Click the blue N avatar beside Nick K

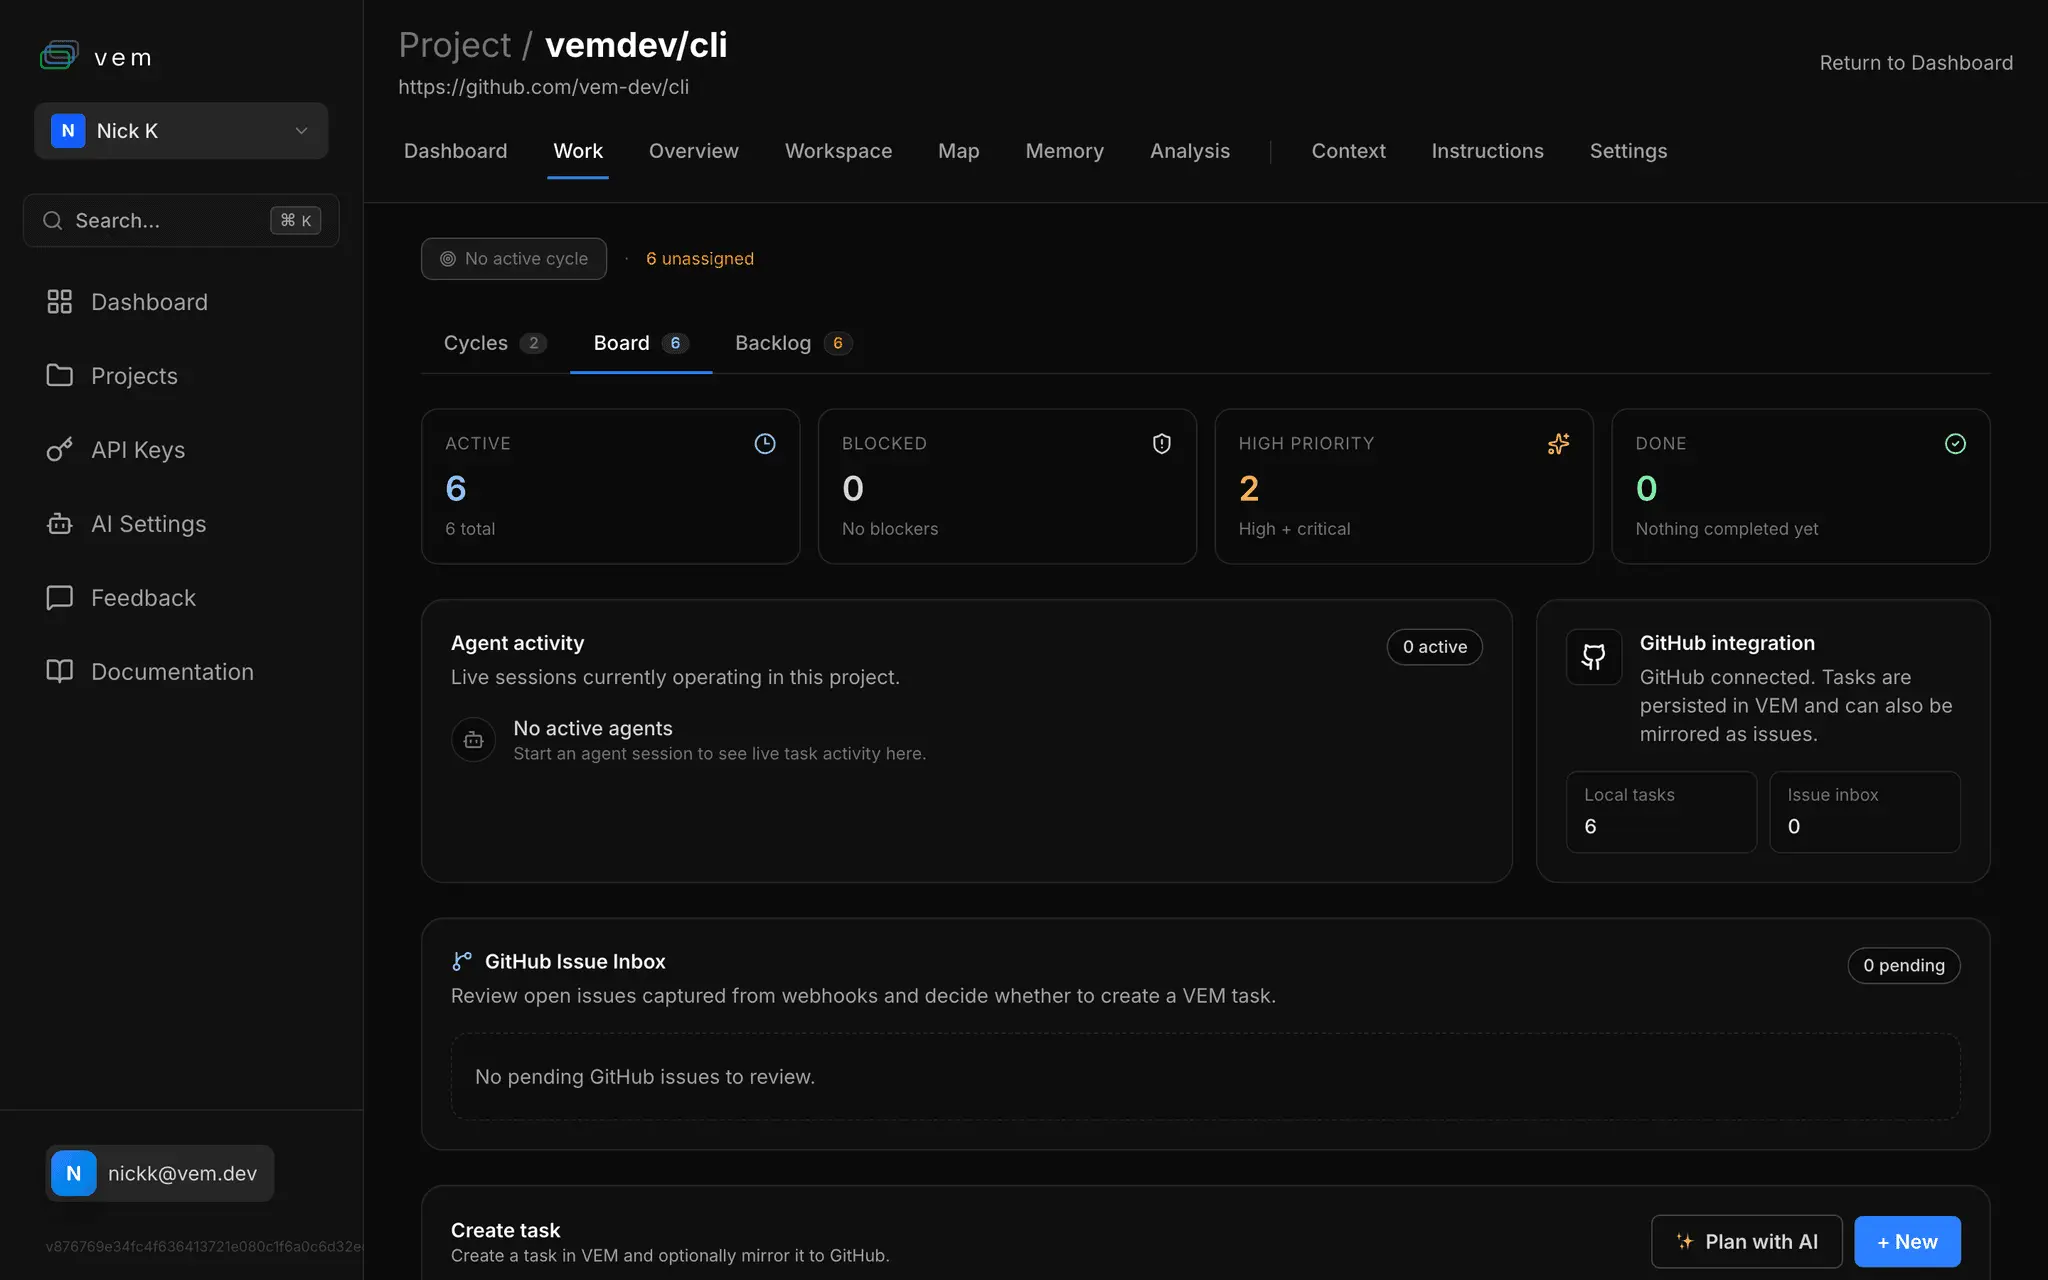pyautogui.click(x=68, y=131)
